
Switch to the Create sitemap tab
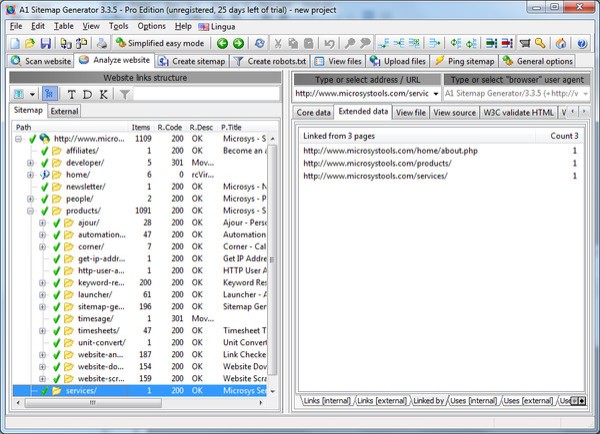[x=190, y=61]
